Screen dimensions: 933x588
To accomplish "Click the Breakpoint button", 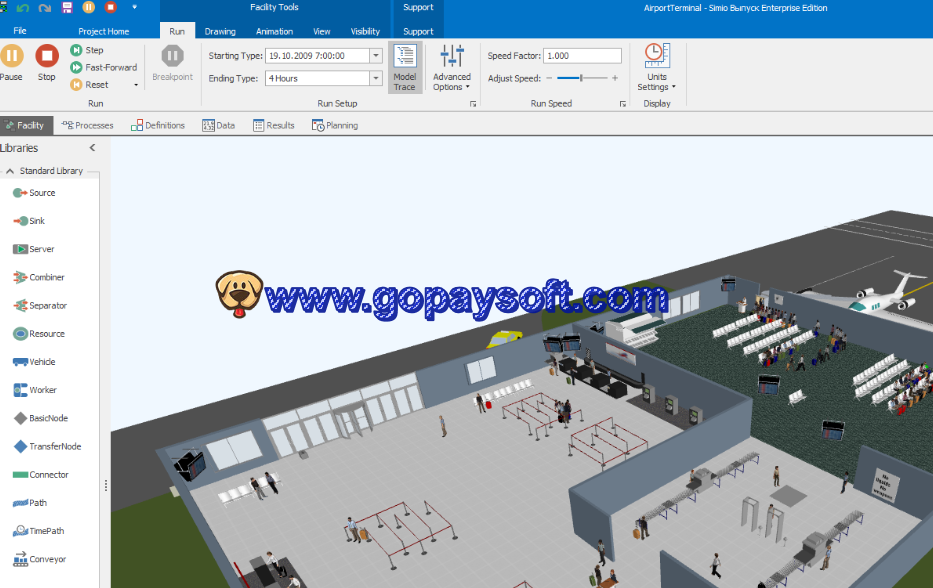I will click(x=173, y=63).
